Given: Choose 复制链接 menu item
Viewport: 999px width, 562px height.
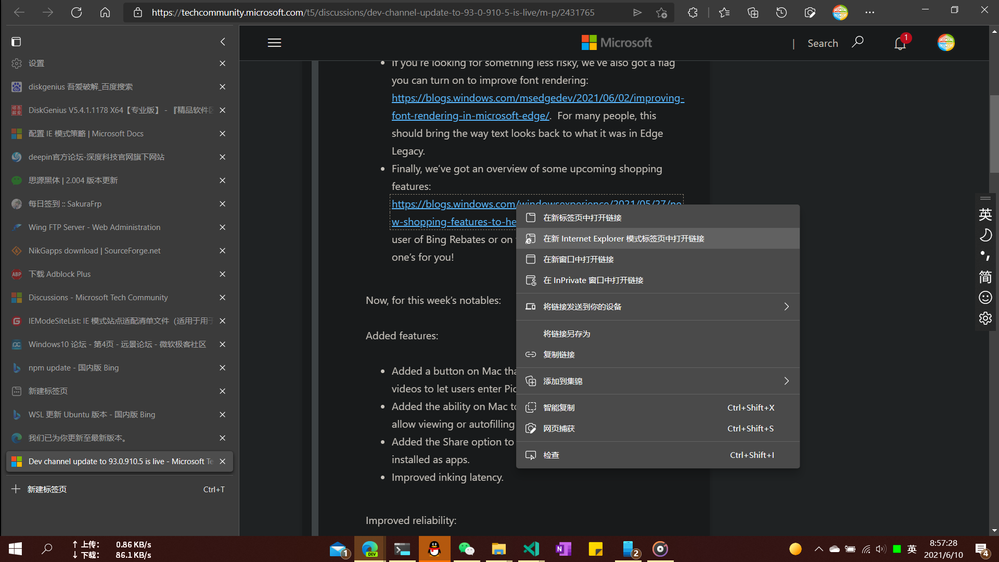Looking at the screenshot, I should click(x=658, y=354).
